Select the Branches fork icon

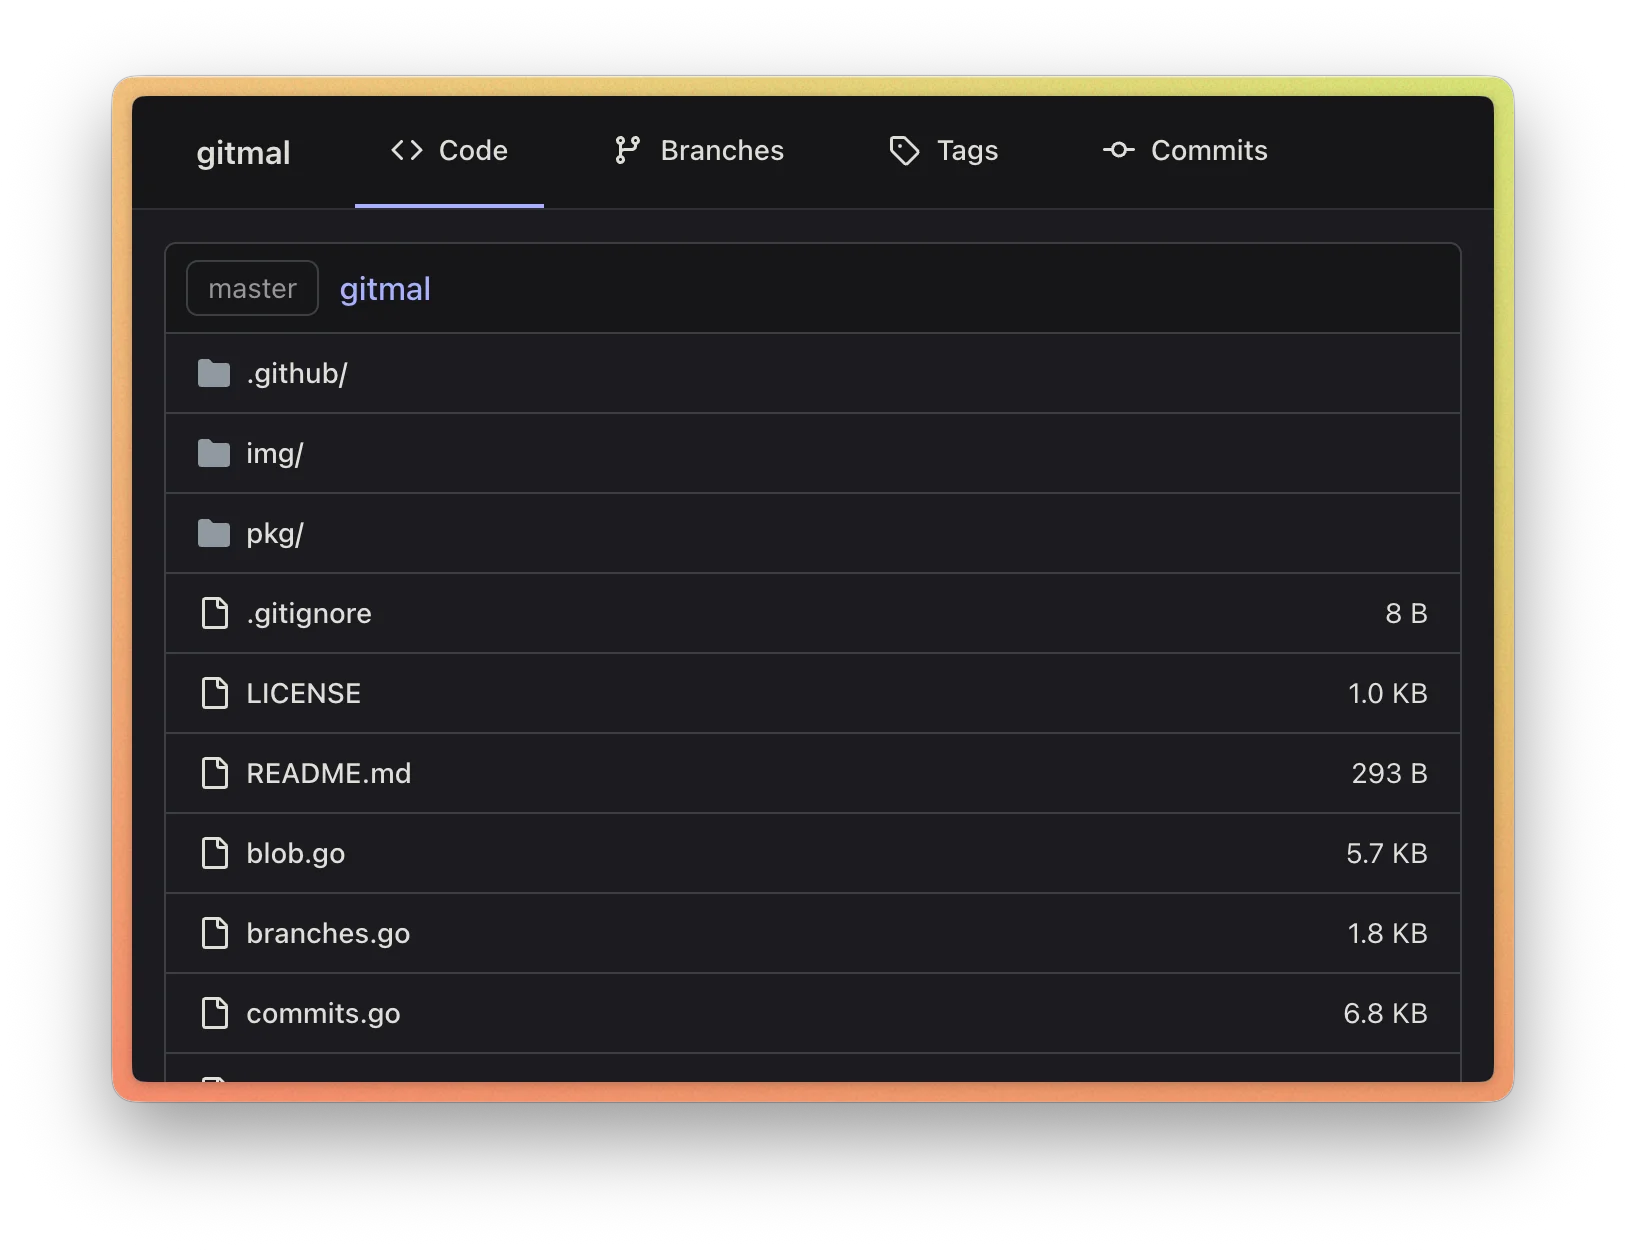pyautogui.click(x=628, y=149)
